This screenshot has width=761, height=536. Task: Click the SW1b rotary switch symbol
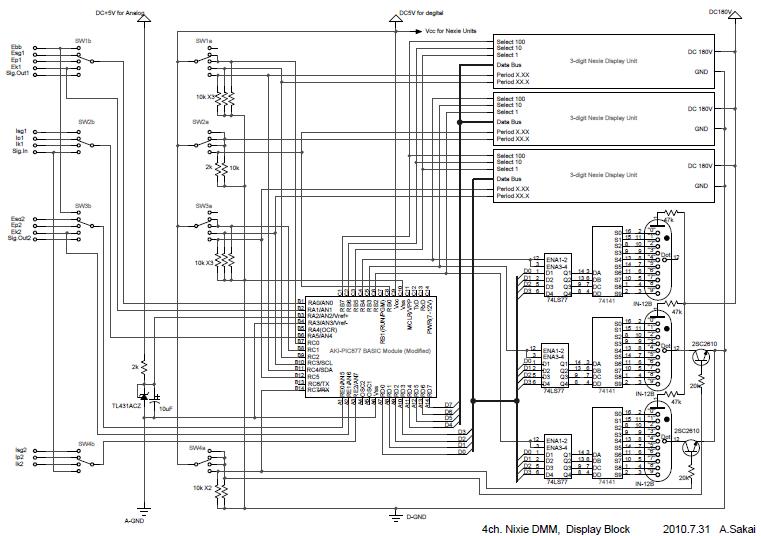86,62
